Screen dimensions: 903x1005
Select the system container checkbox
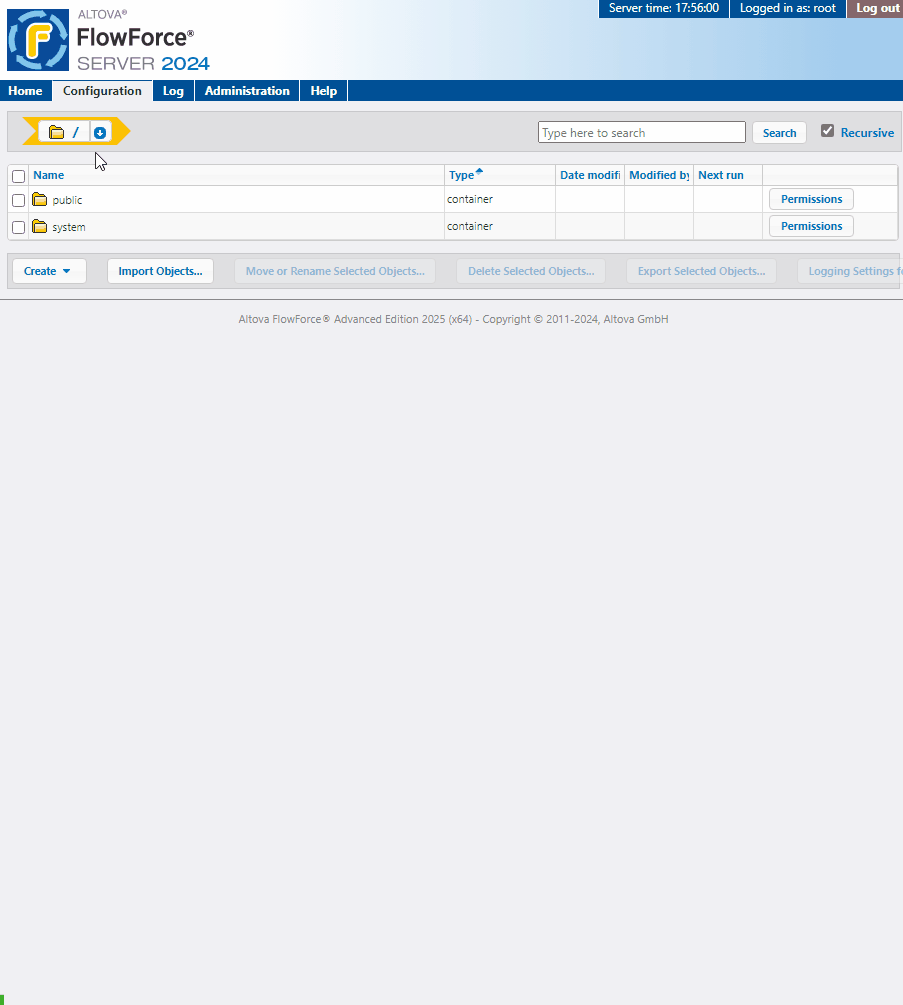(18, 227)
